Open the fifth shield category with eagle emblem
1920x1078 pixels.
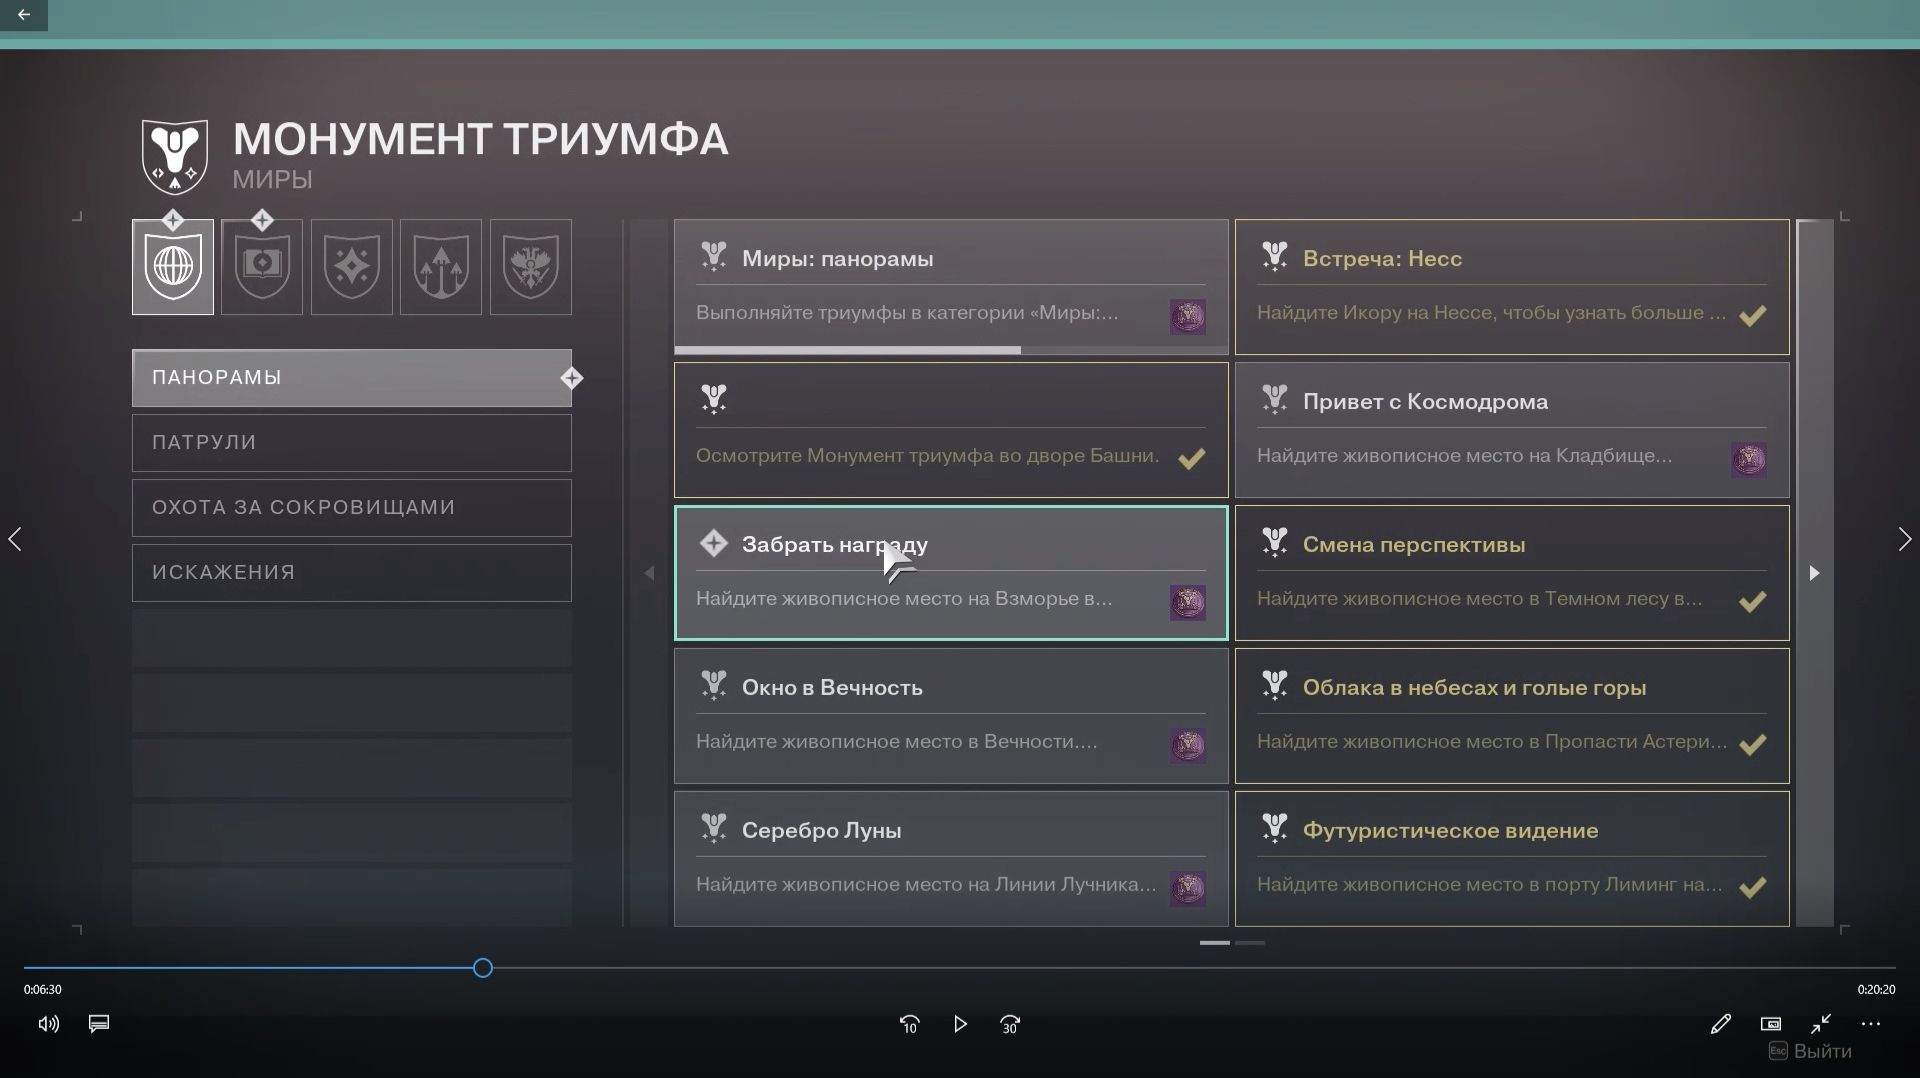[531, 267]
